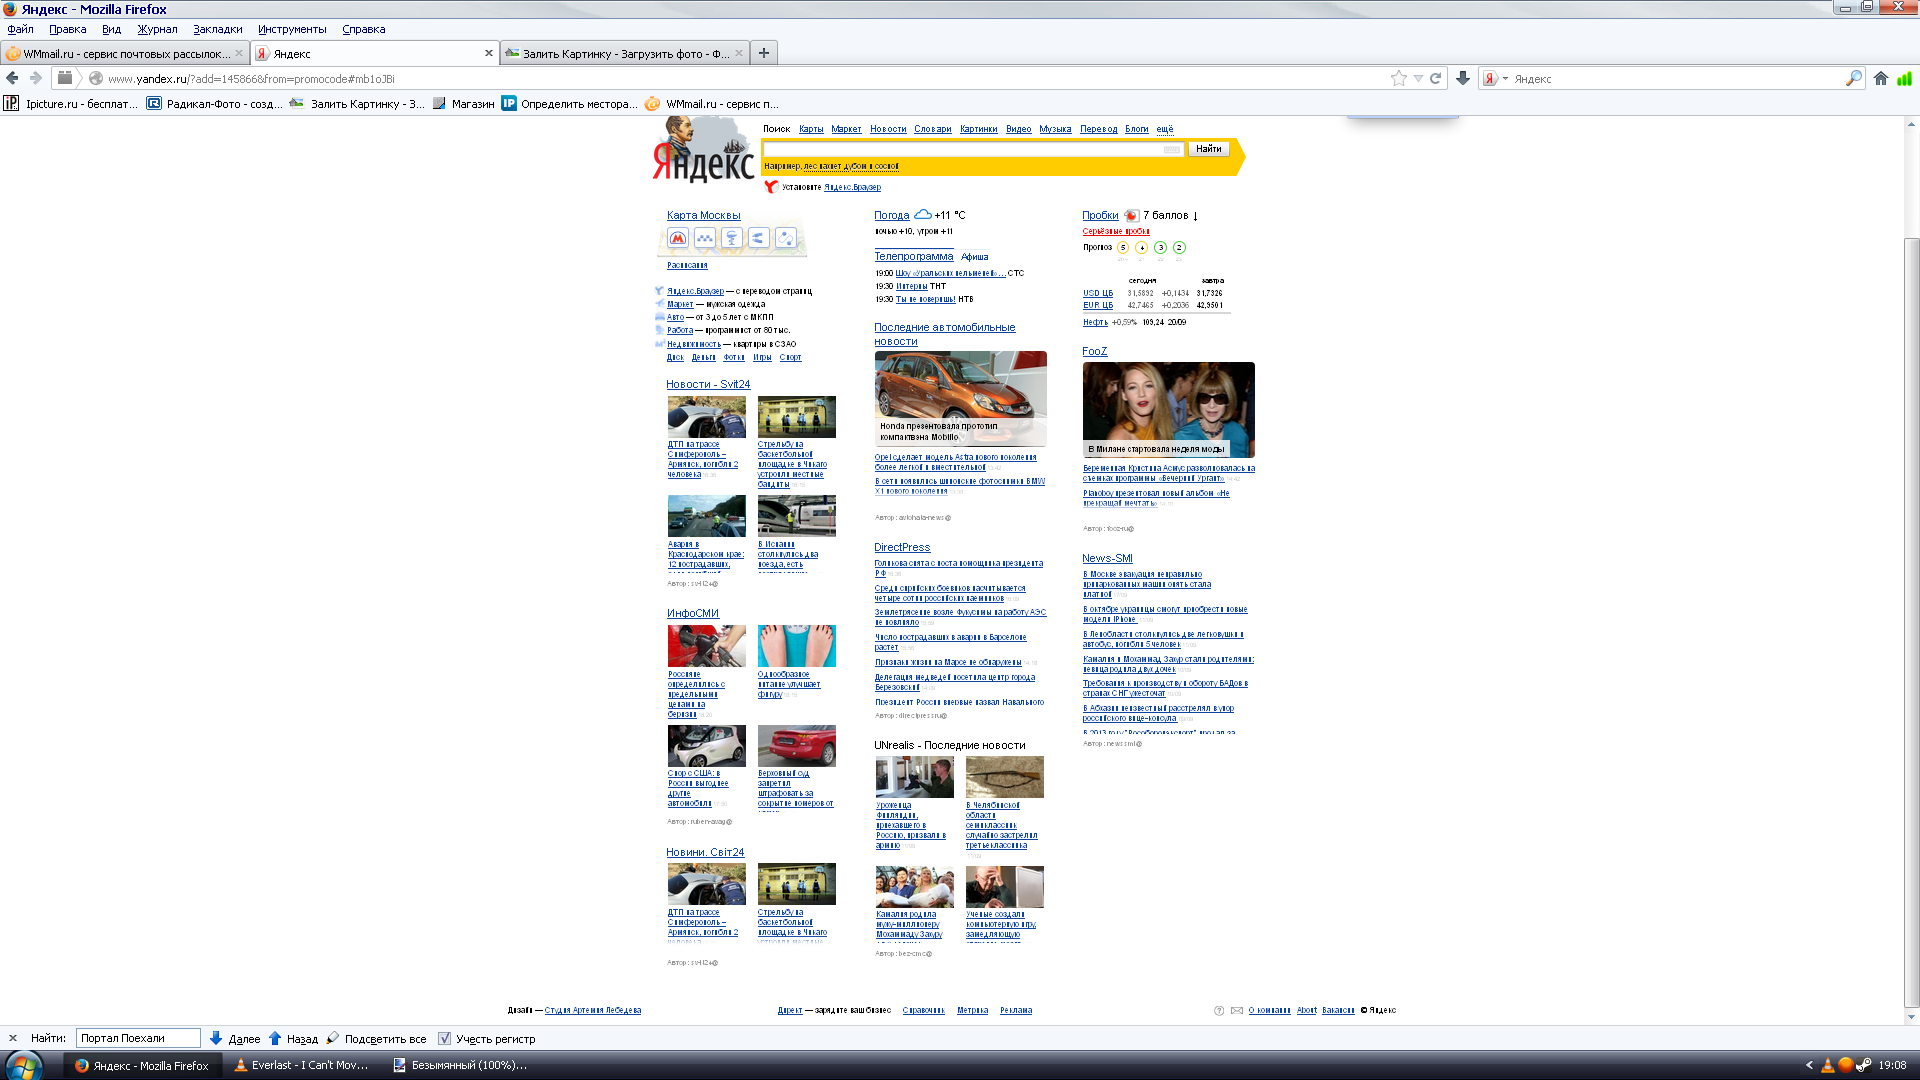The width and height of the screenshot is (1920, 1080).
Task: Open the Журнал menu
Action: coord(157,29)
